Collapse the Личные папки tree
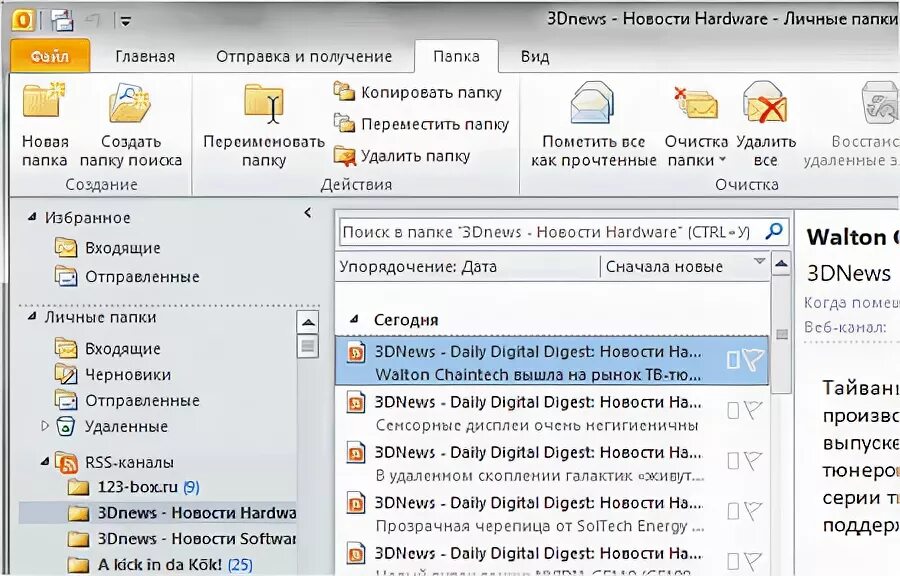This screenshot has height=576, width=900. 32,317
